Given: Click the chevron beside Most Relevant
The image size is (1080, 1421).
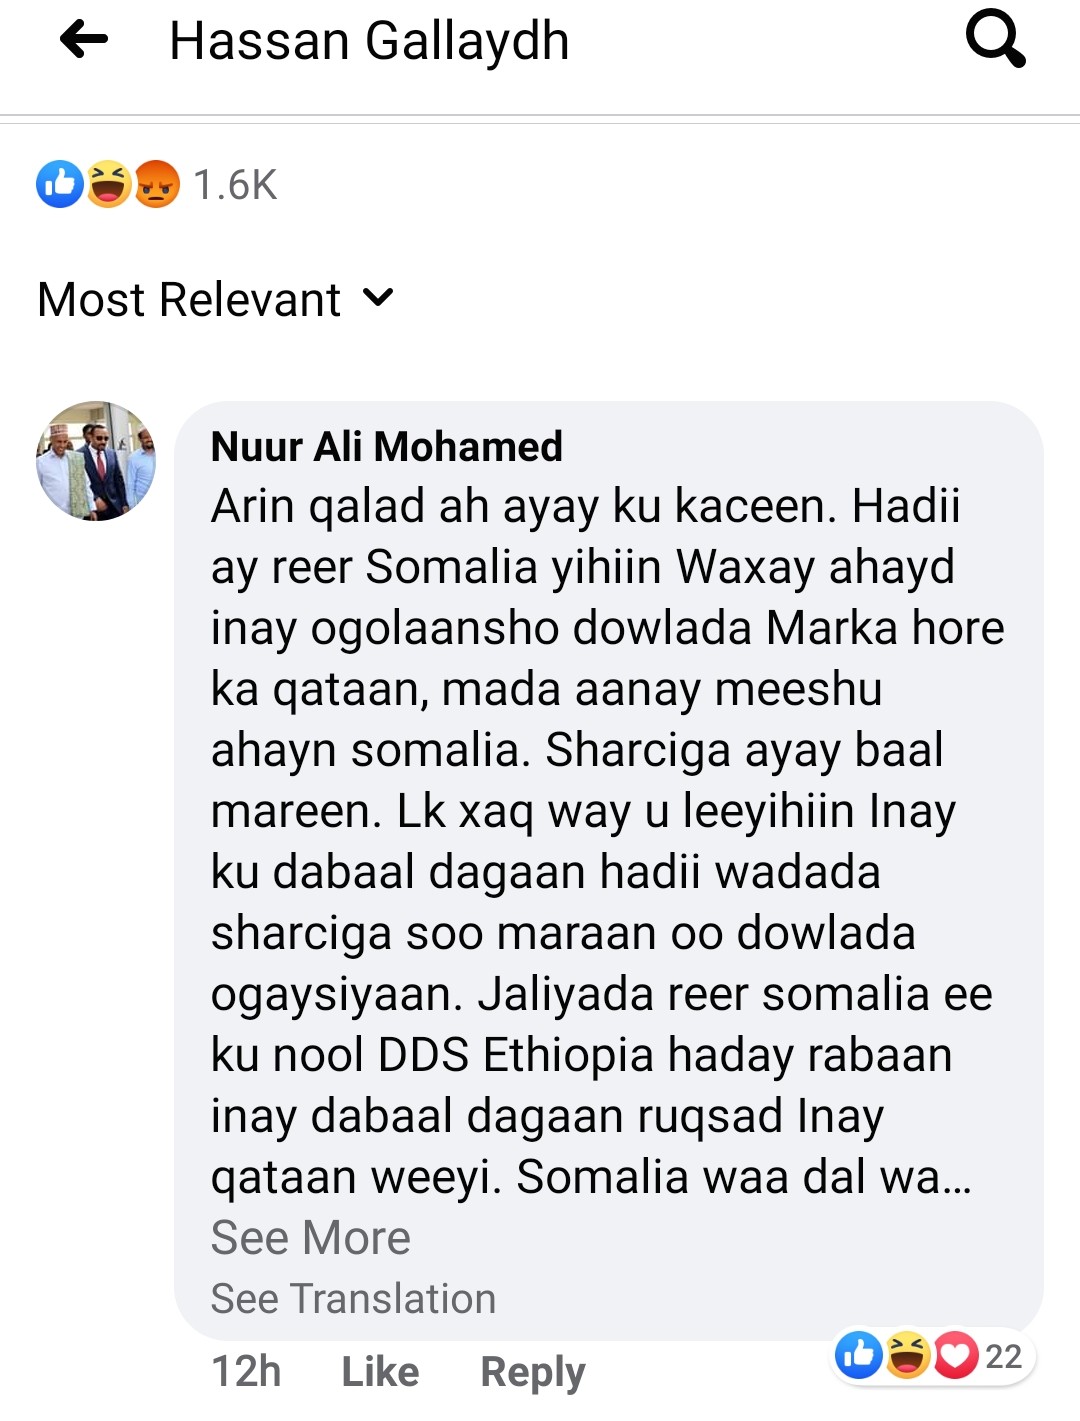Looking at the screenshot, I should (x=378, y=297).
